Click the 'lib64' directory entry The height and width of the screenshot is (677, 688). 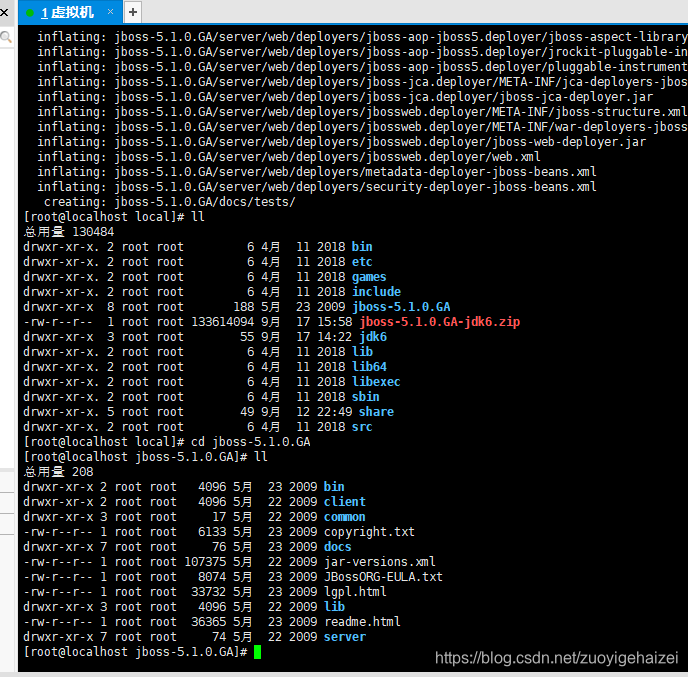point(369,367)
